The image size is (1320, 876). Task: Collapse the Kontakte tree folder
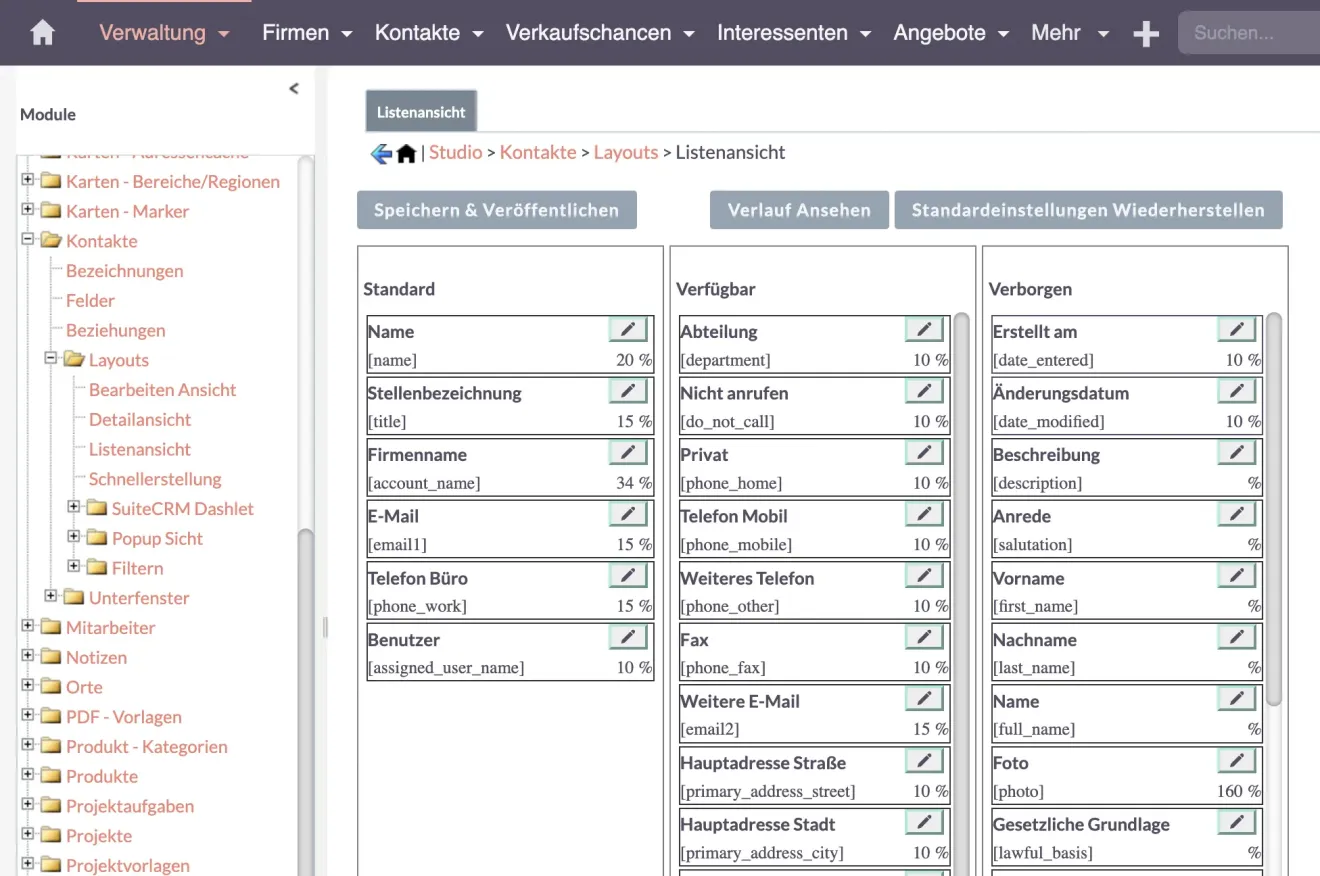point(28,240)
